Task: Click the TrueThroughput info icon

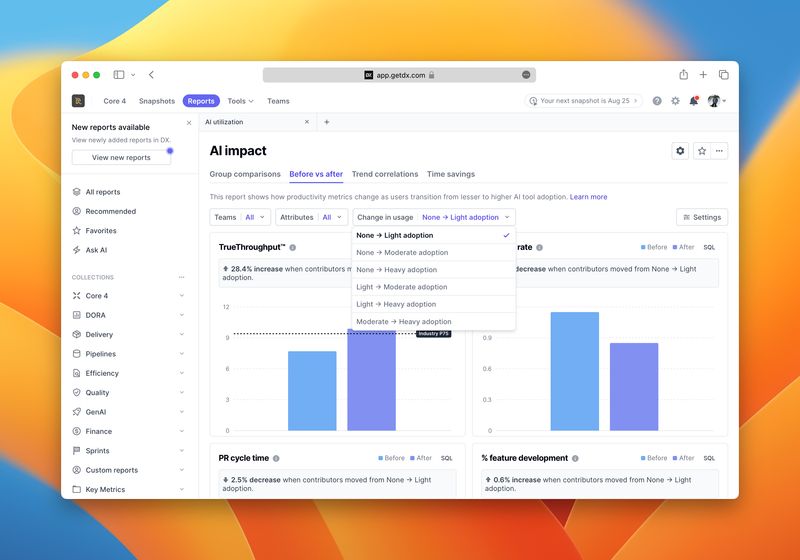Action: (x=293, y=247)
